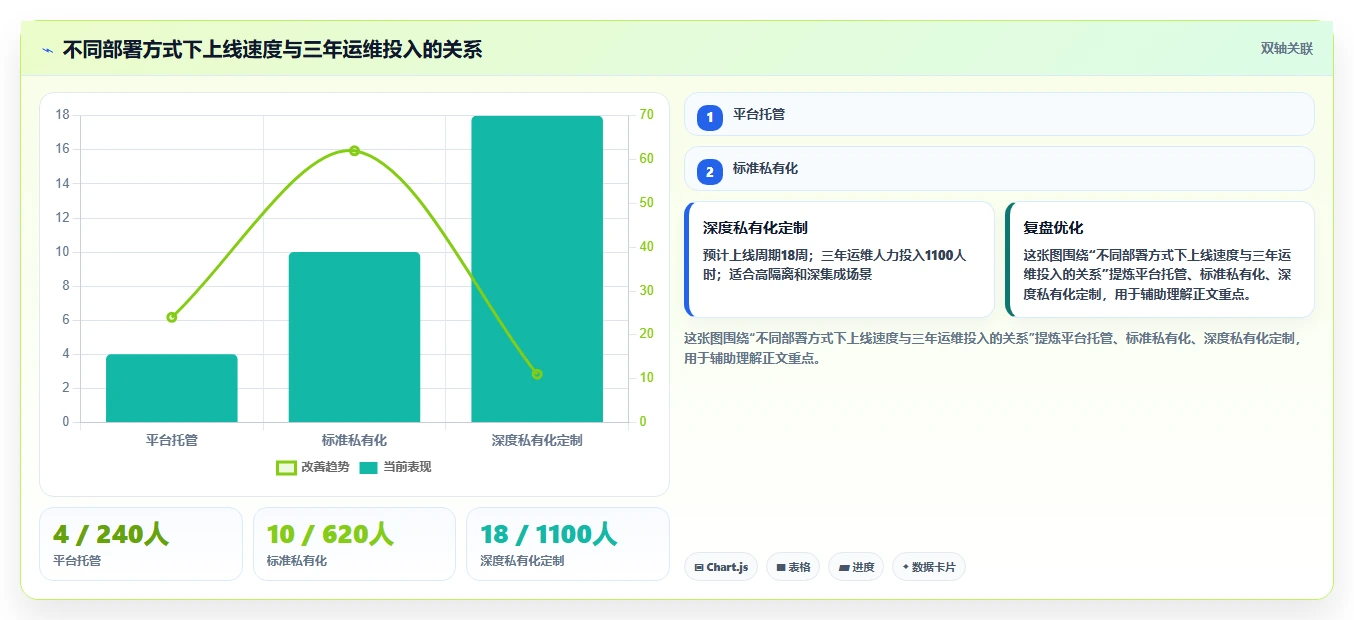Viewport: 1354px width, 620px height.
Task: Click 深度私有化定制 caption under 18 / 1100人
Action: tap(522, 561)
